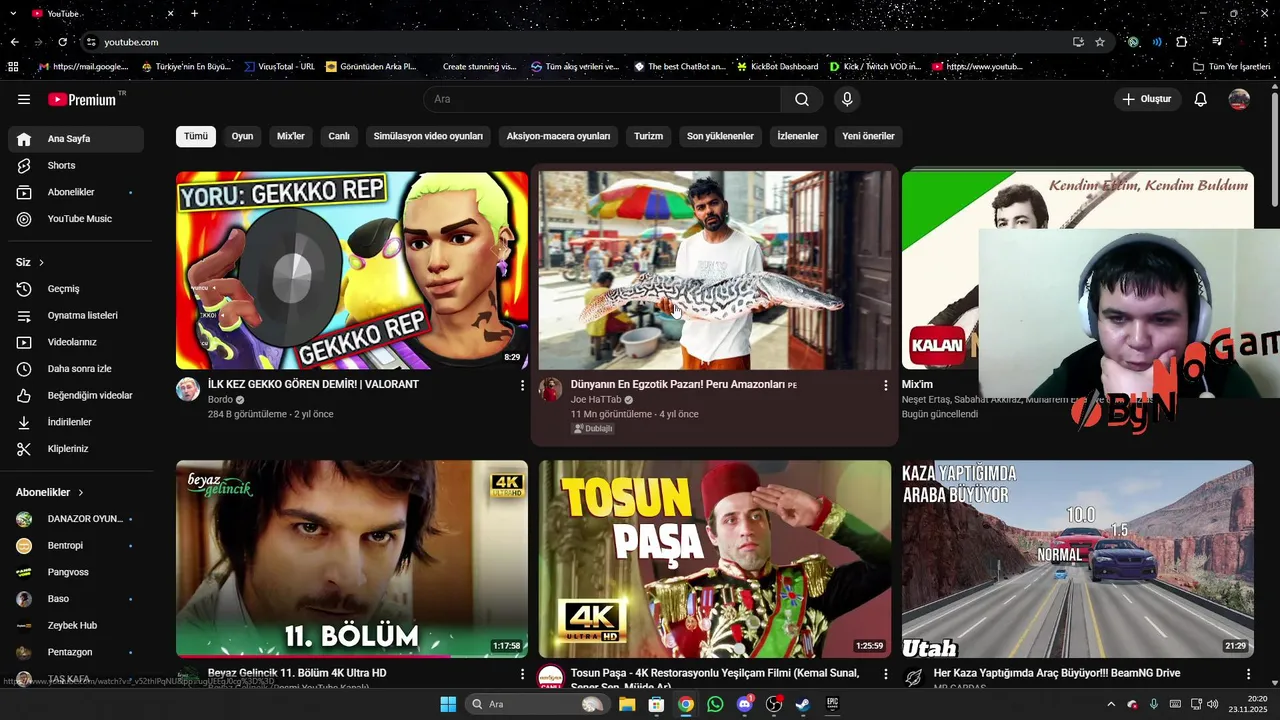
Task: Select the Turizm filter chip
Action: click(648, 136)
